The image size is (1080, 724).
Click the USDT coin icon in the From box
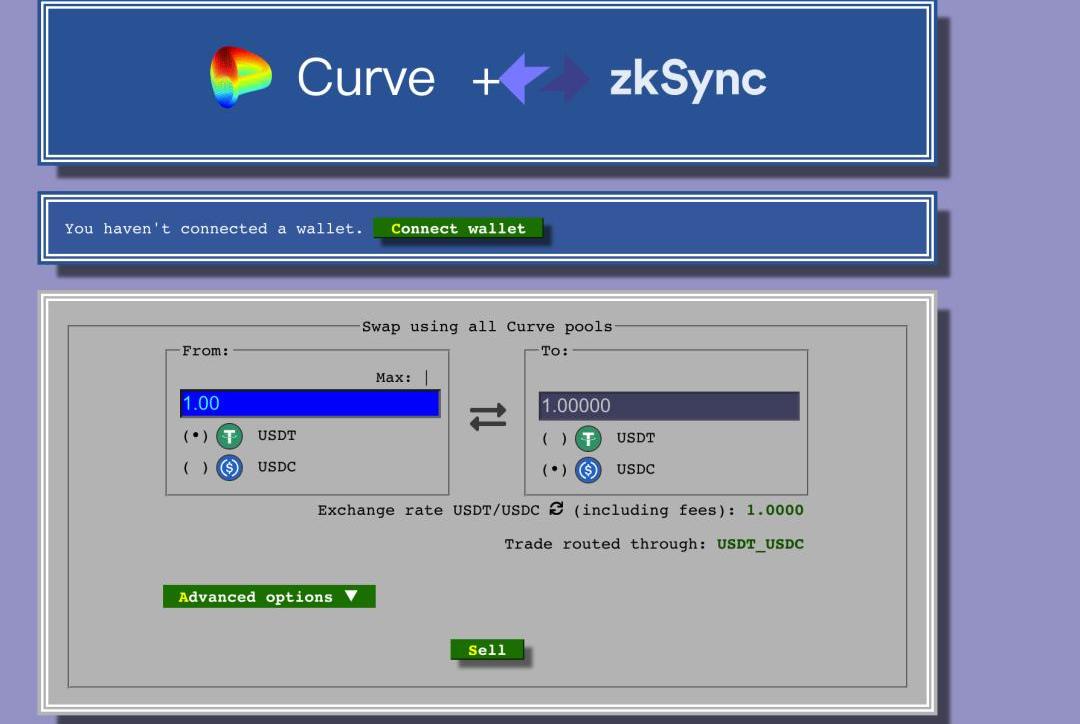[229, 436]
